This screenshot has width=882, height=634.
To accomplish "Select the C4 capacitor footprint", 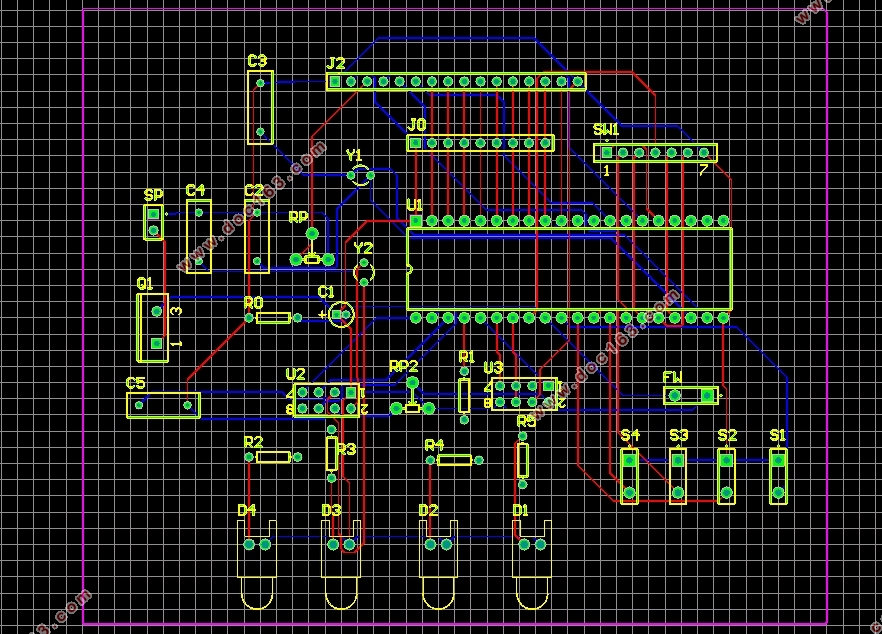I will click(x=199, y=237).
